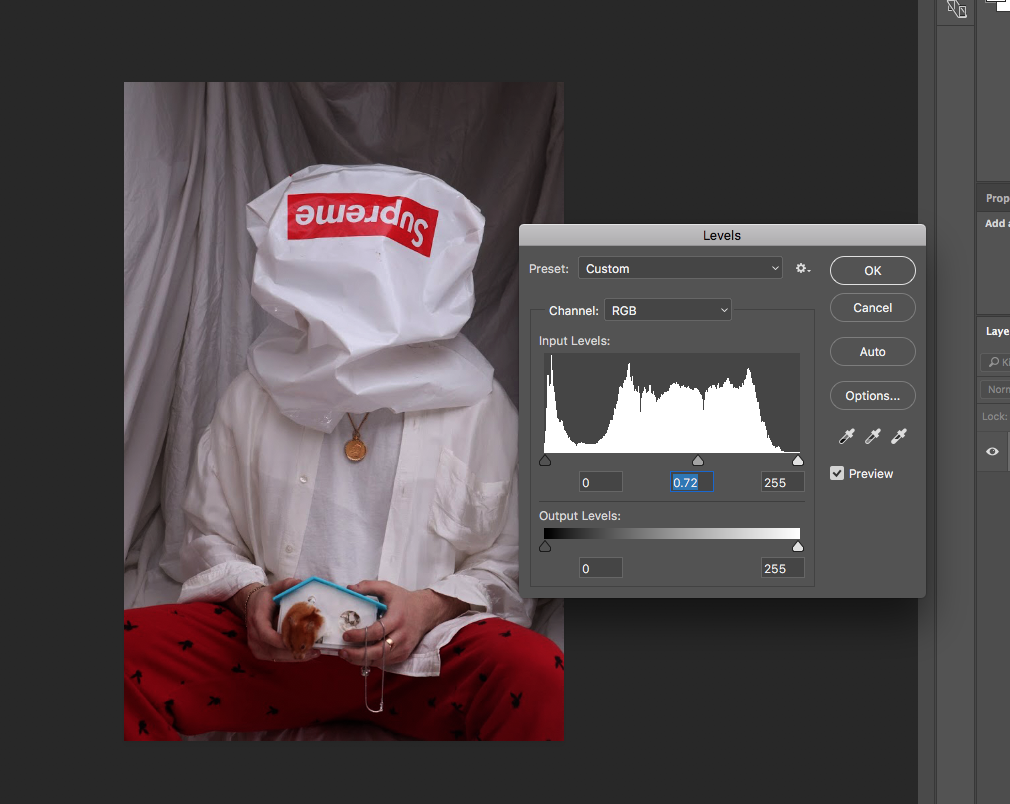Select the white point eyedropper

pos(899,437)
